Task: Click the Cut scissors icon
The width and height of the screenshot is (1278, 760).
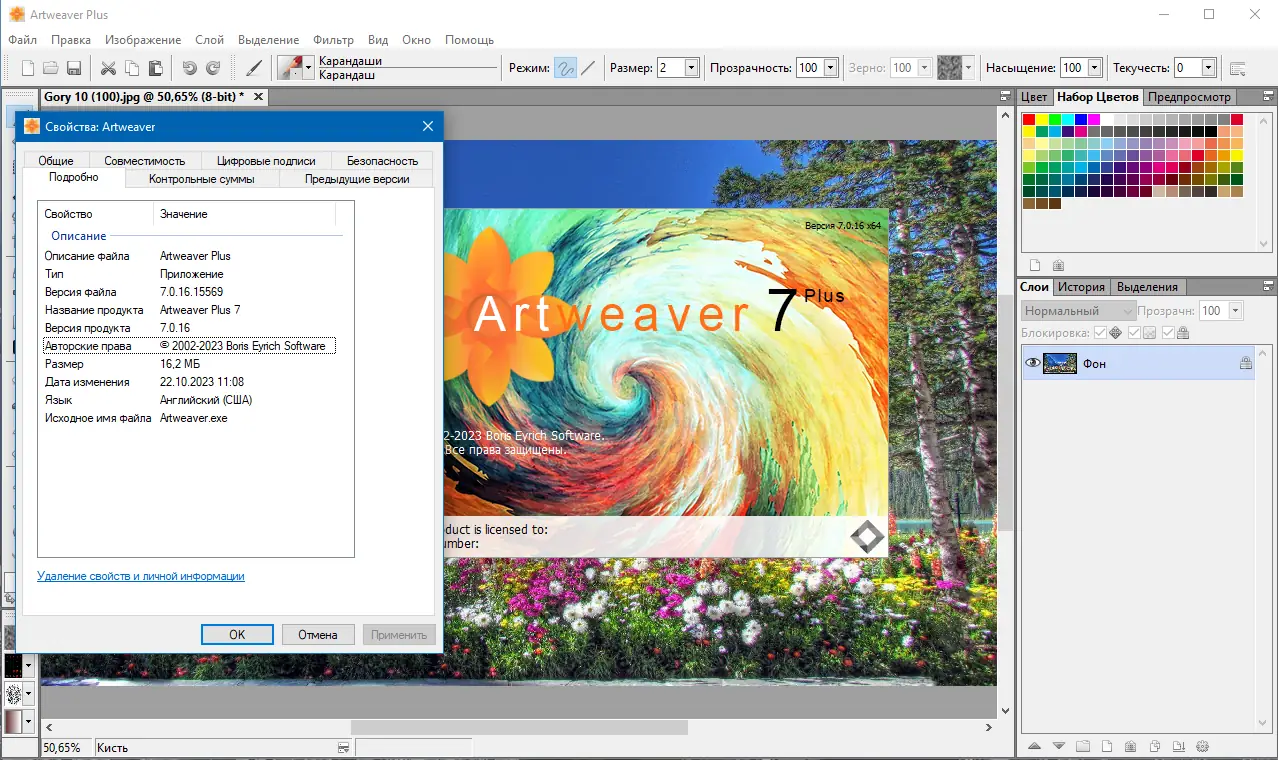Action: [x=108, y=68]
